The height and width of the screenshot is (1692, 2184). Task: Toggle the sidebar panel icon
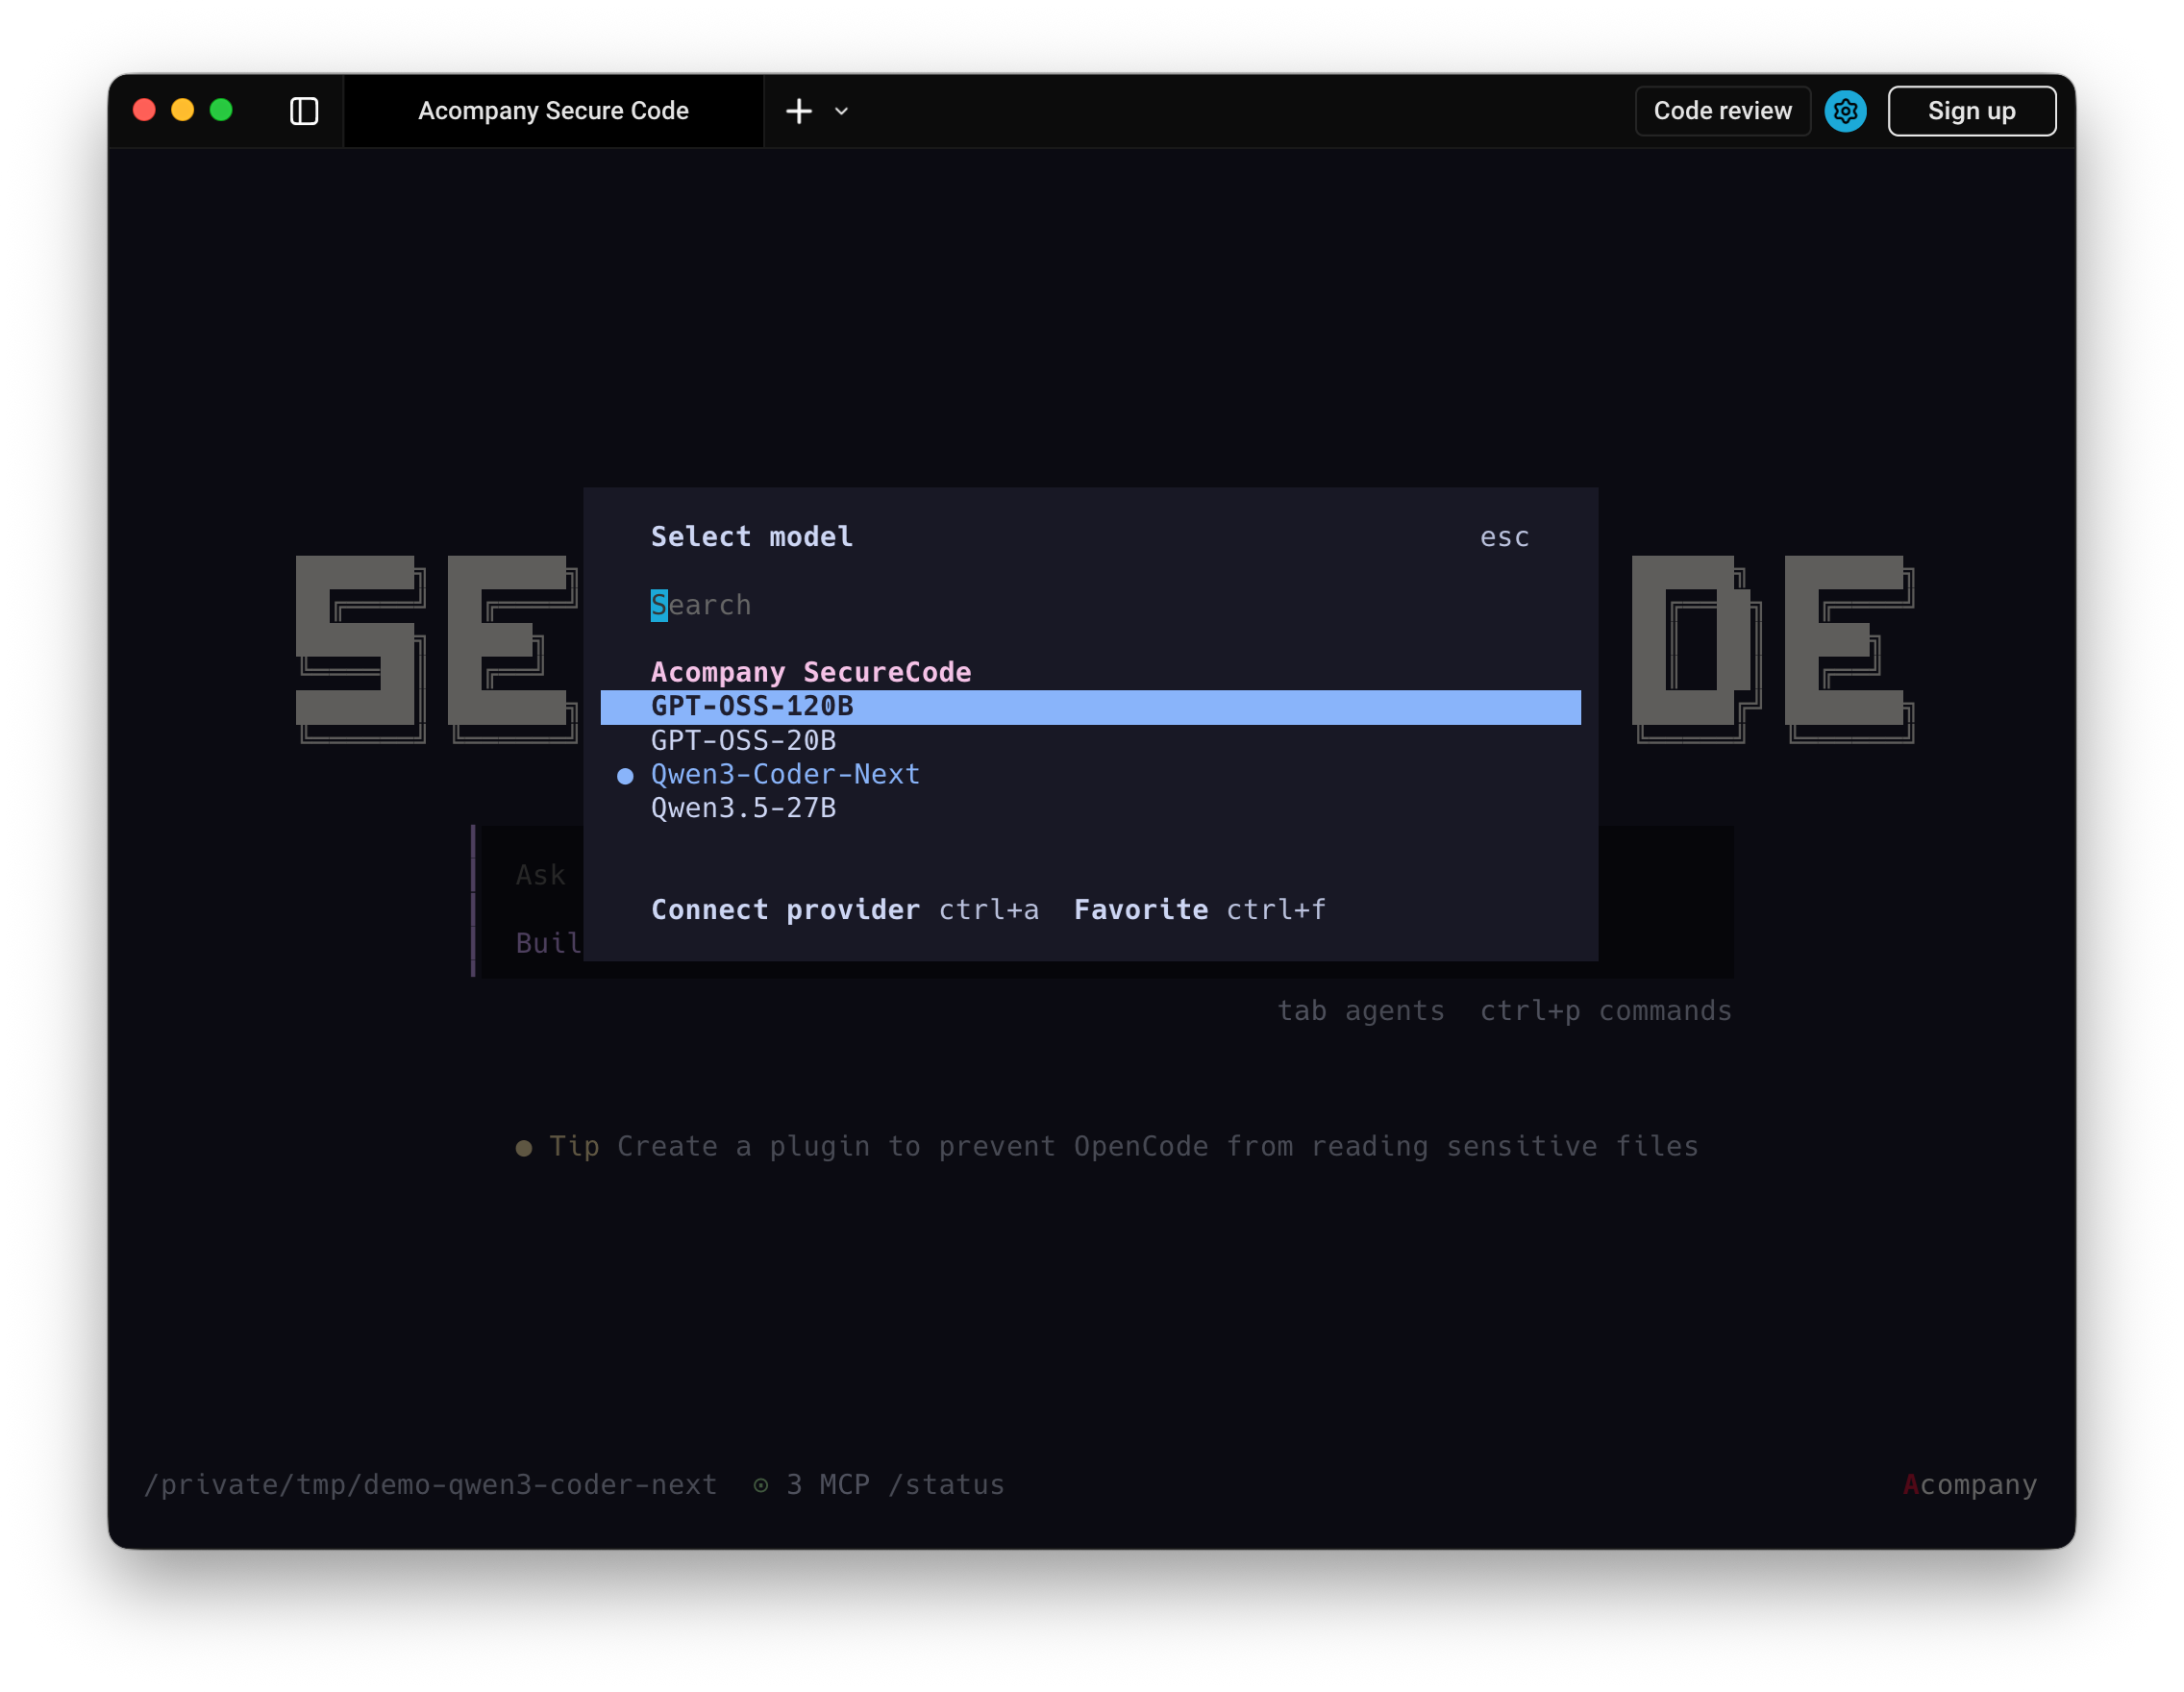pos(304,111)
